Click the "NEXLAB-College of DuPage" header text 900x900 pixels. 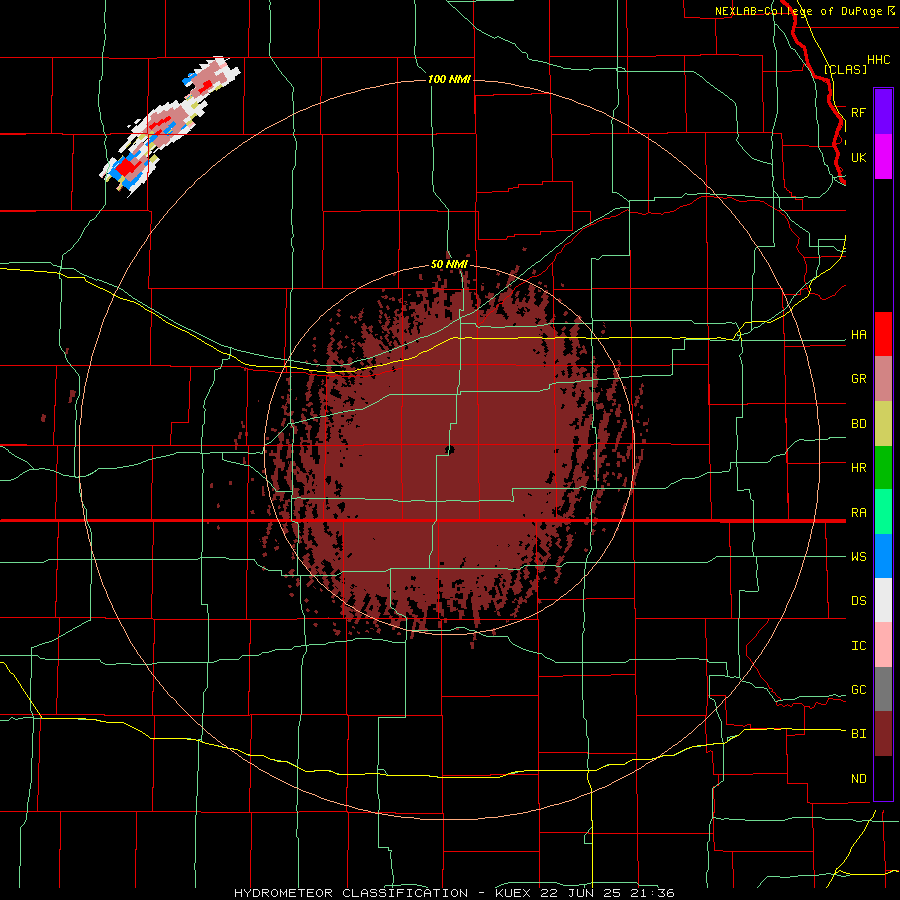tap(798, 11)
